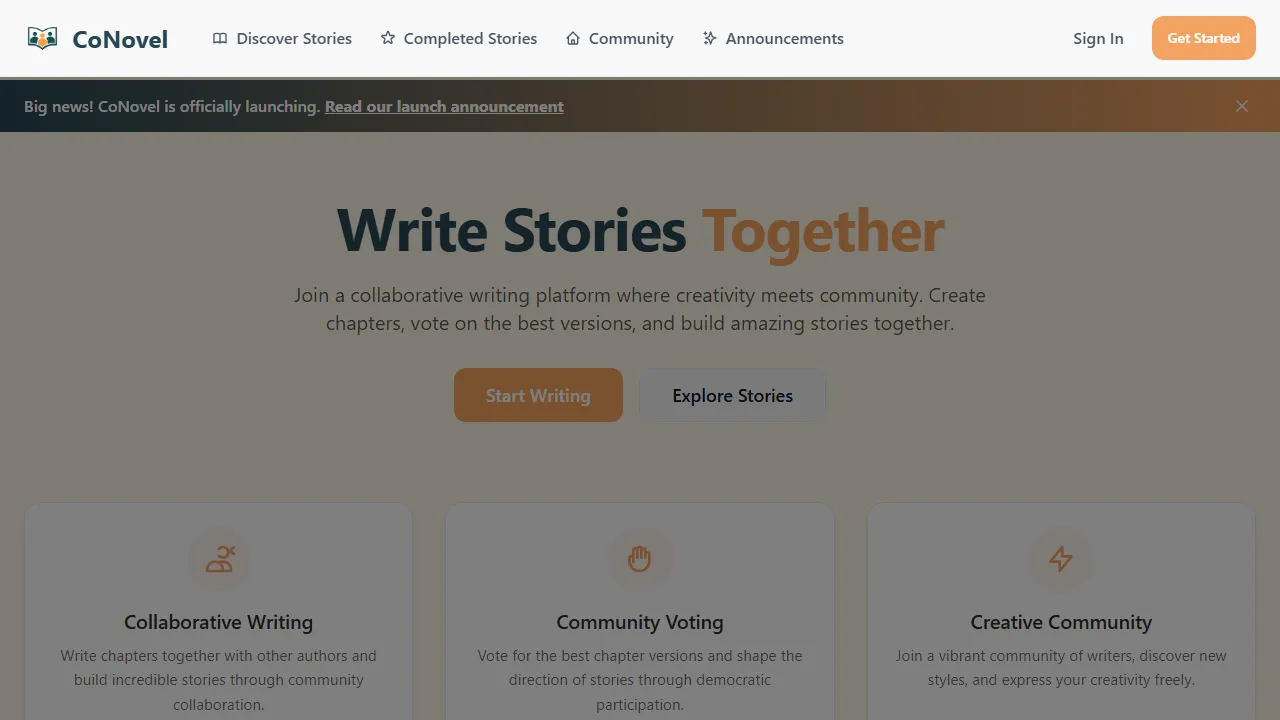This screenshot has height=720, width=1280.
Task: Select the Community house icon
Action: point(571,38)
